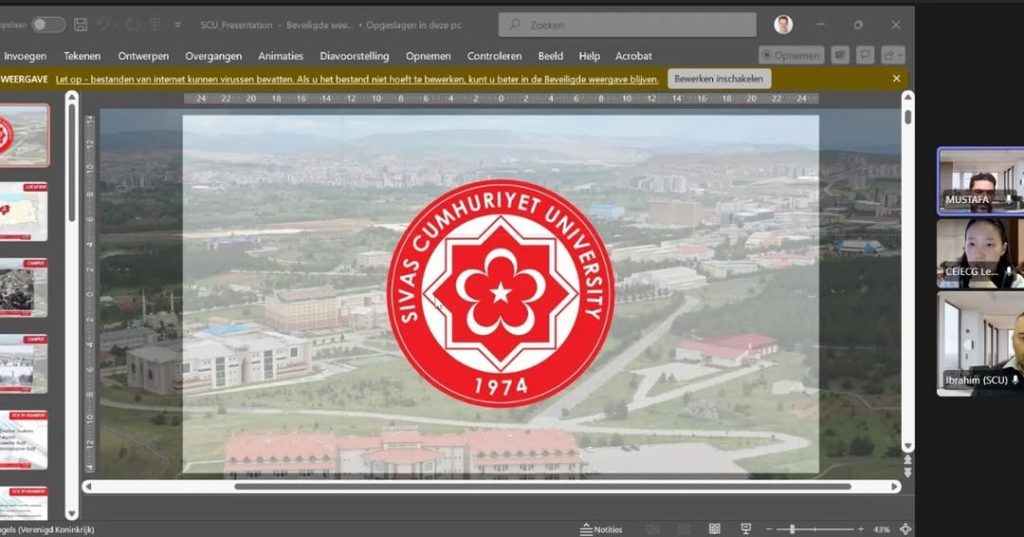
Task: Open the comments pane icon
Action: (x=865, y=56)
